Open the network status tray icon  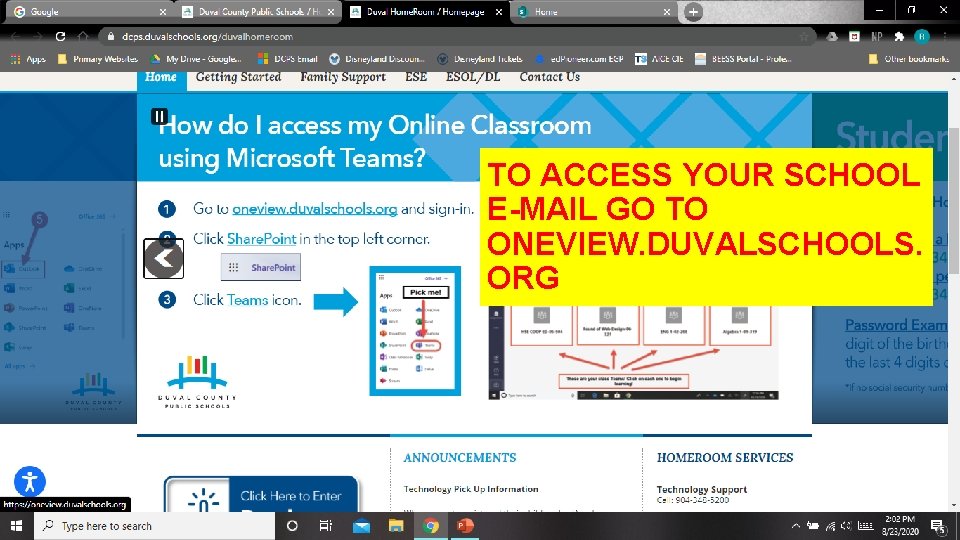pyautogui.click(x=830, y=526)
